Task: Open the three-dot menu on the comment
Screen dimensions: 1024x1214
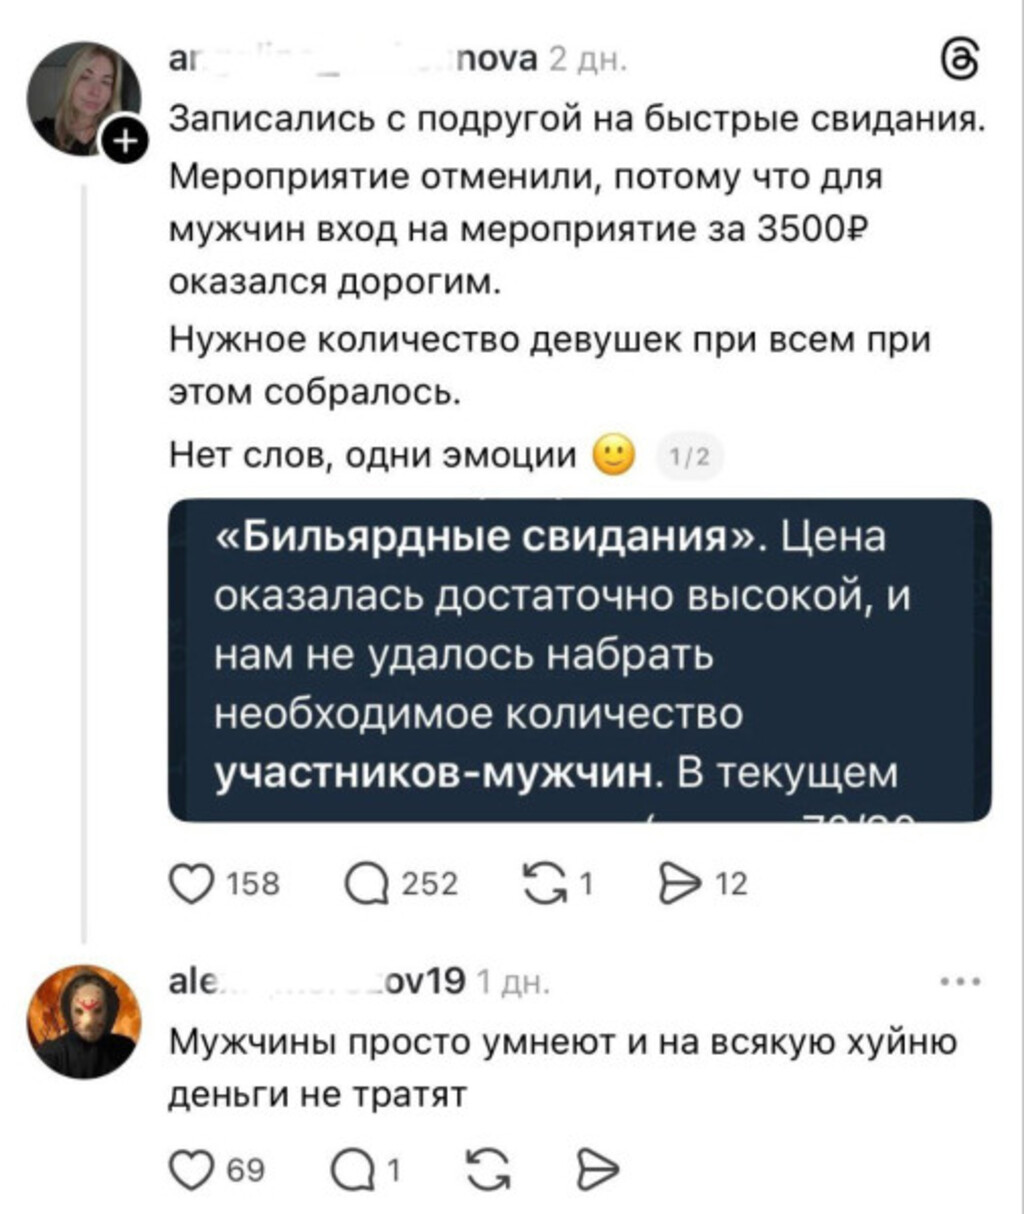Action: tap(961, 982)
